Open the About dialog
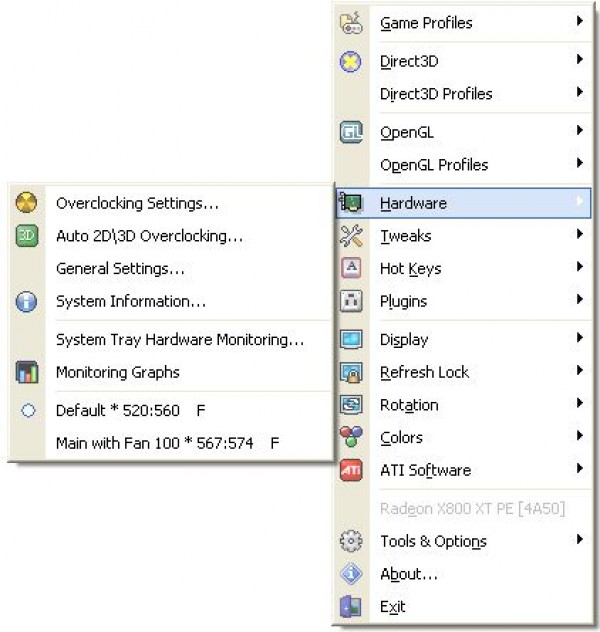The height and width of the screenshot is (632, 600). [x=408, y=574]
